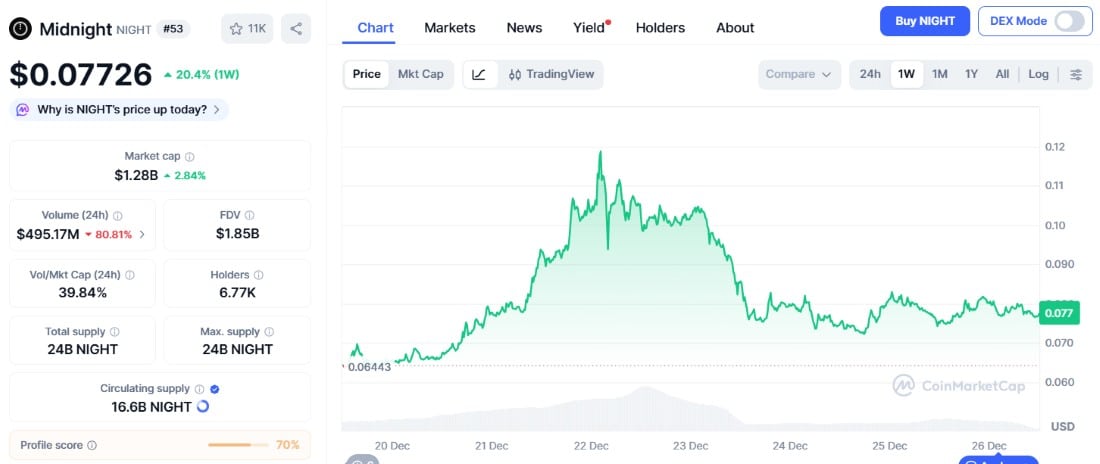
Task: Toggle the DEX Mode switch
Action: pos(1068,21)
